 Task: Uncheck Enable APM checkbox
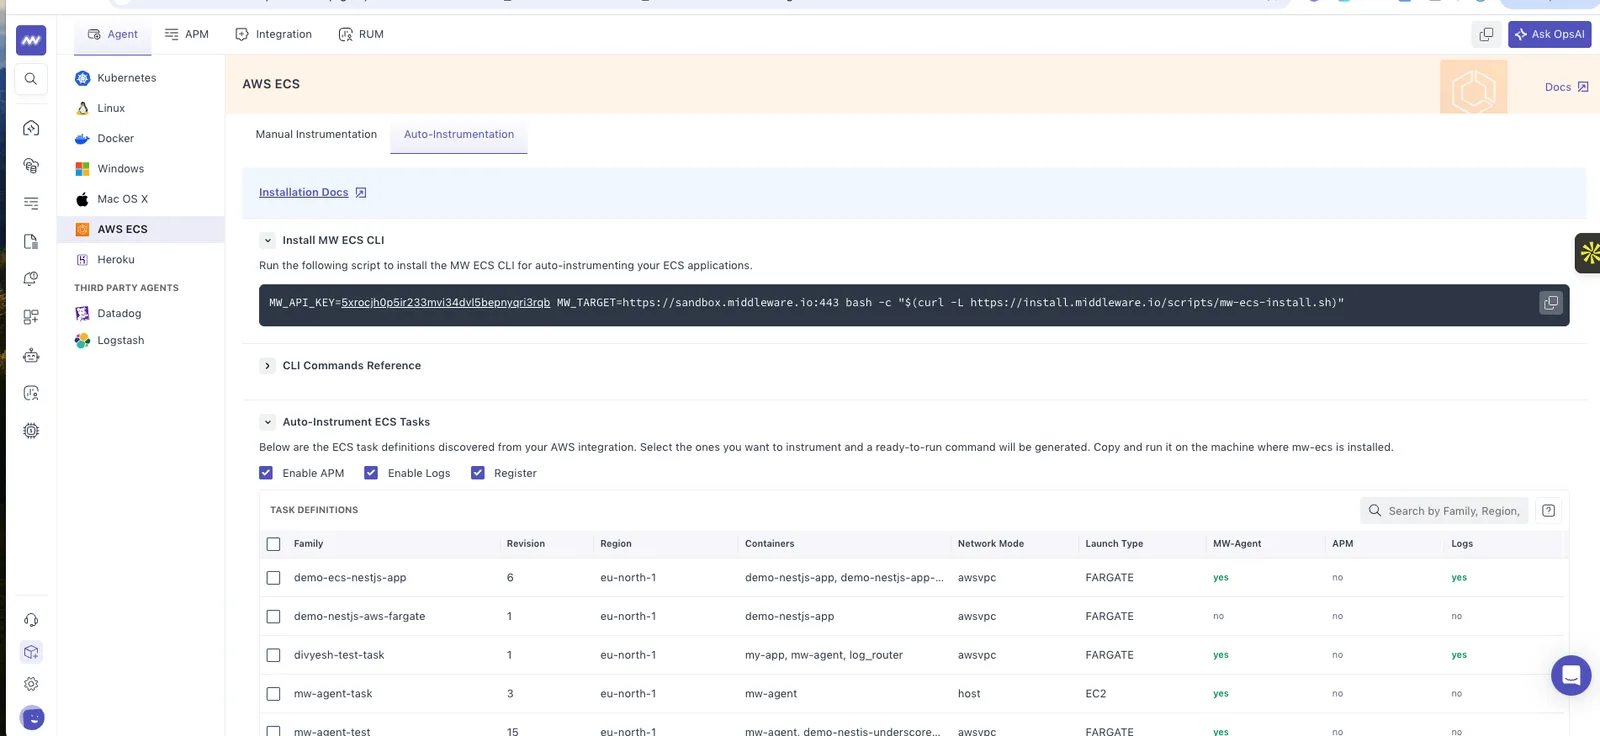coord(266,473)
